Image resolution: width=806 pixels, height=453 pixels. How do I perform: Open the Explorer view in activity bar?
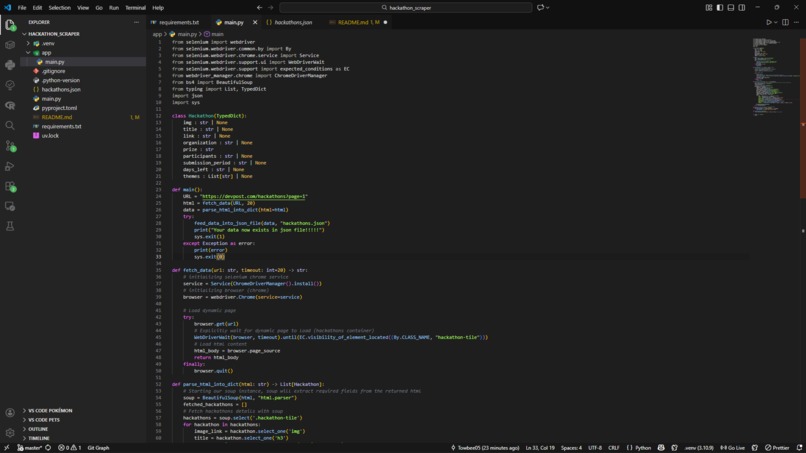point(10,25)
